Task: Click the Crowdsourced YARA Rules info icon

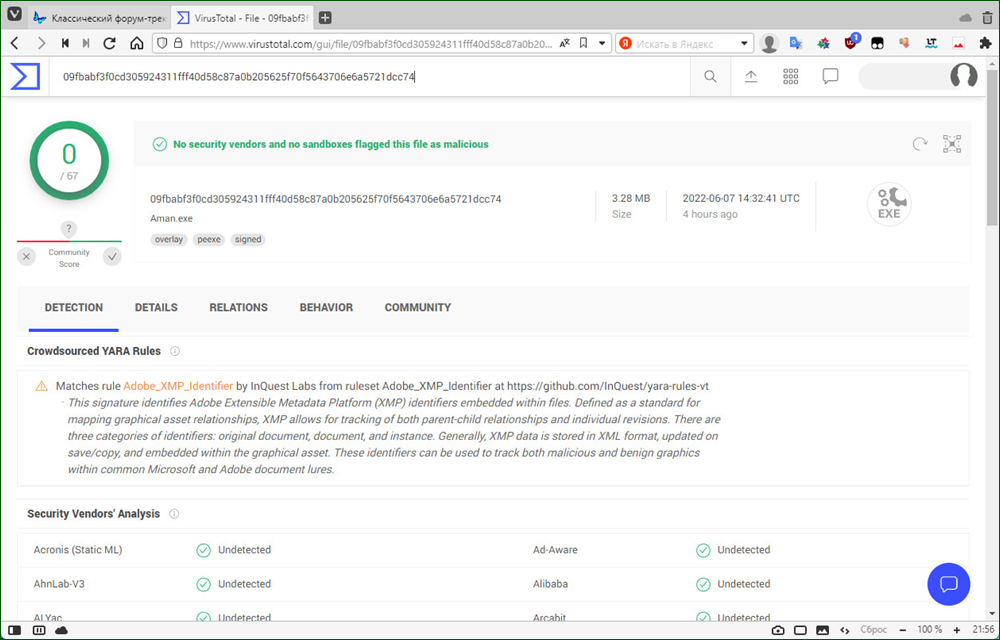Action: (x=175, y=351)
